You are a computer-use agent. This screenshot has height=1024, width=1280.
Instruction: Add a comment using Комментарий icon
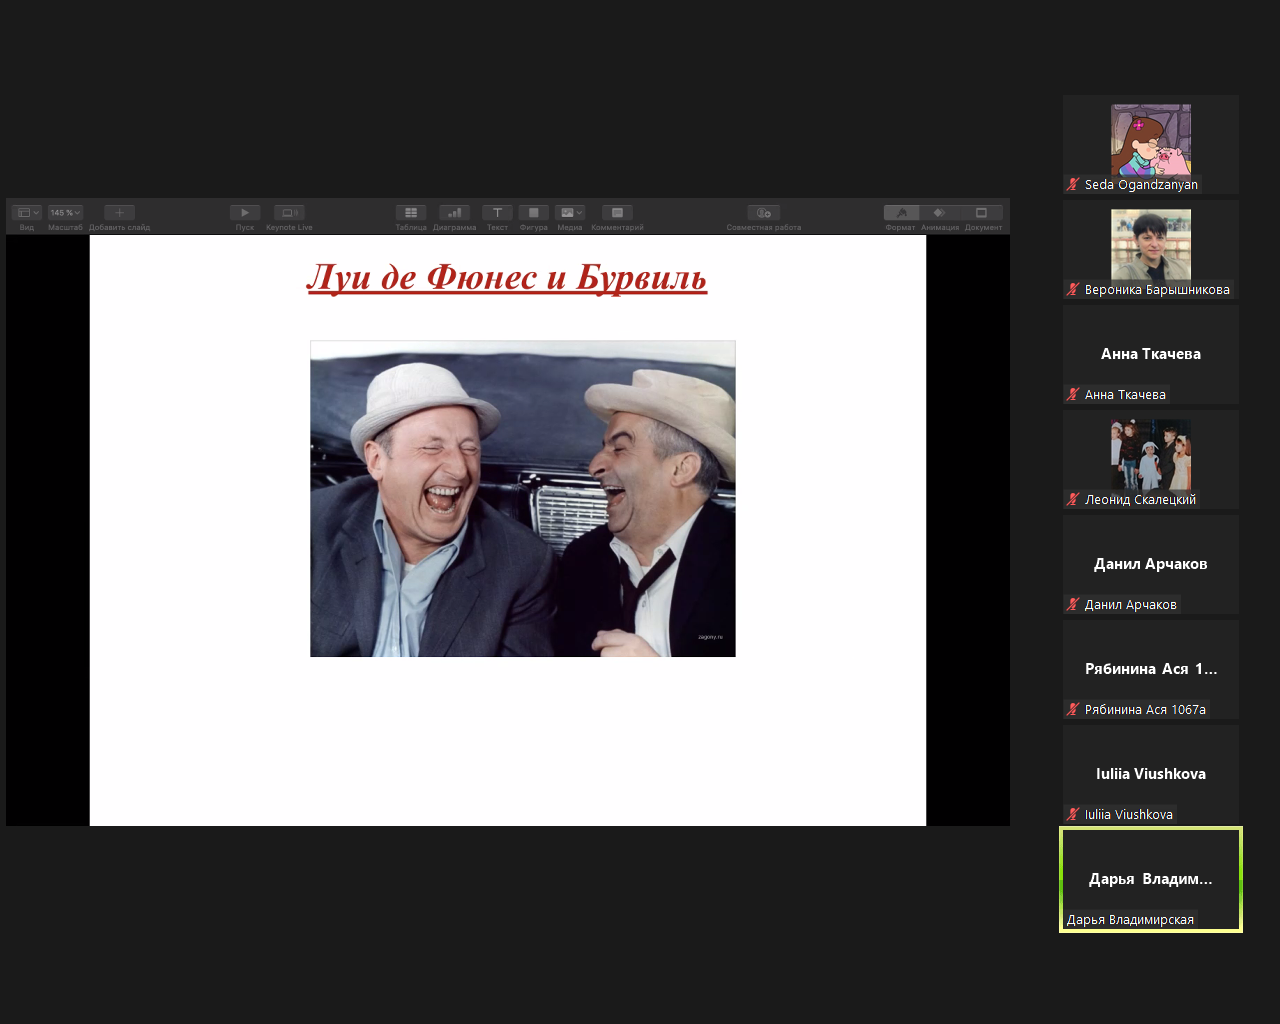tap(617, 213)
